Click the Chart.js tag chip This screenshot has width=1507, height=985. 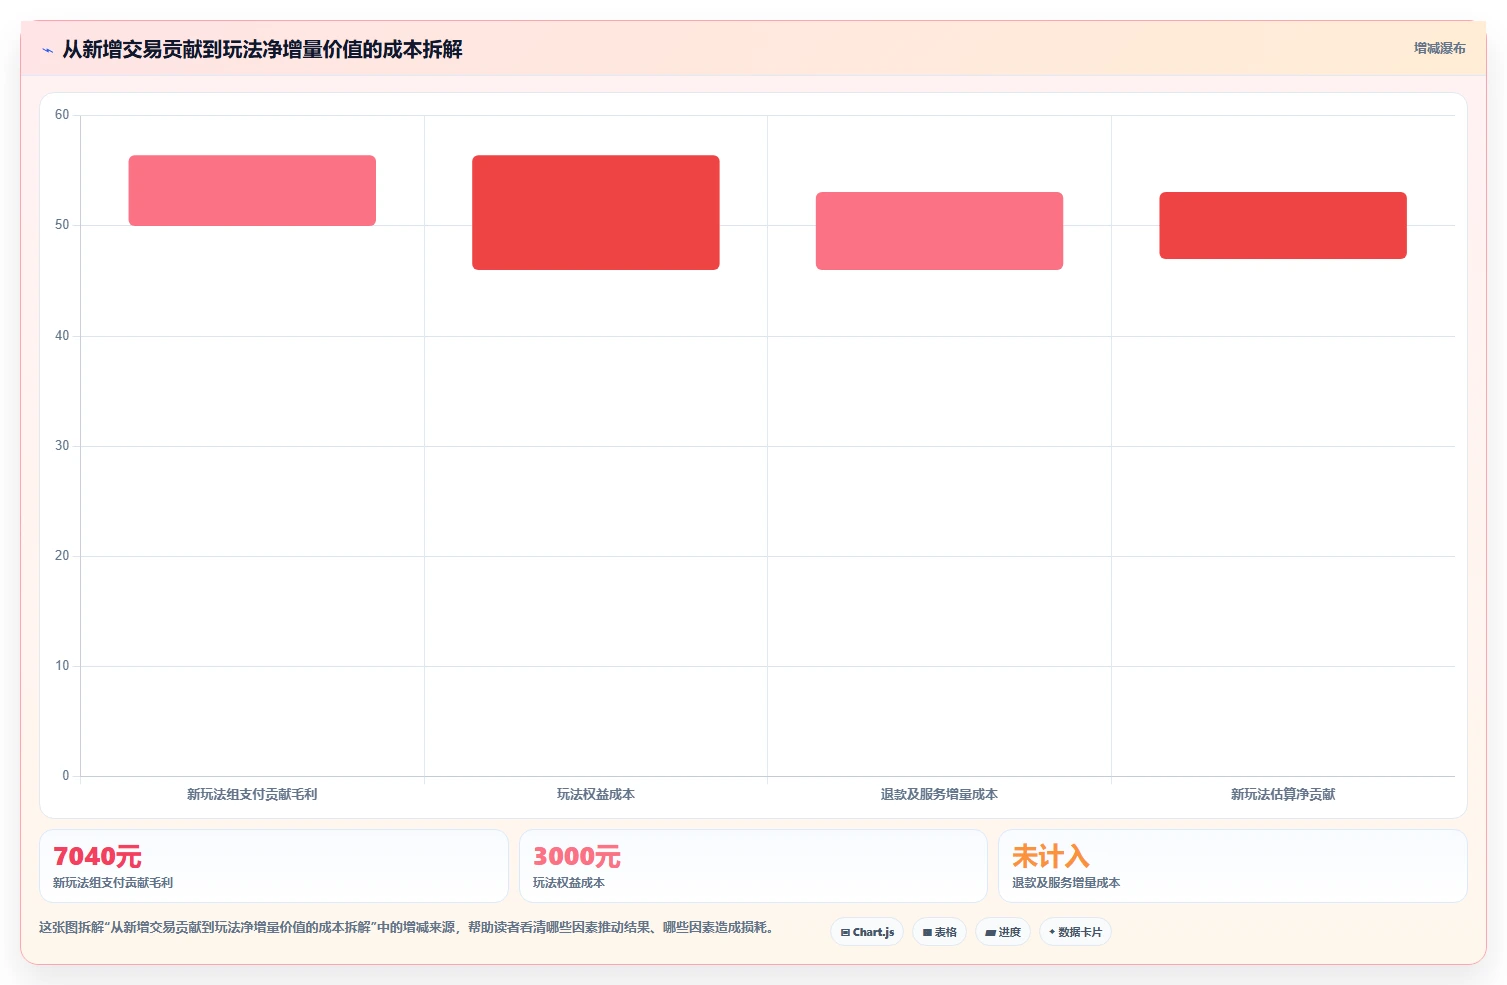(867, 932)
